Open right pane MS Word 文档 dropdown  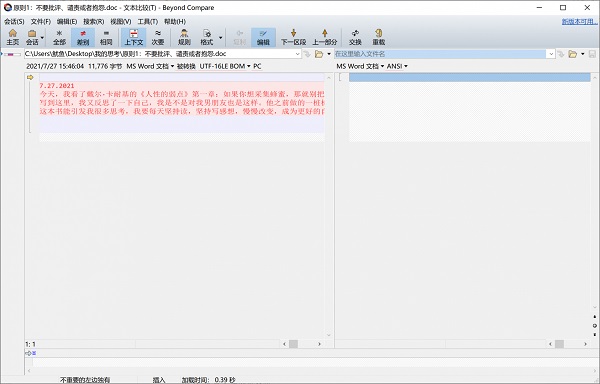360,66
